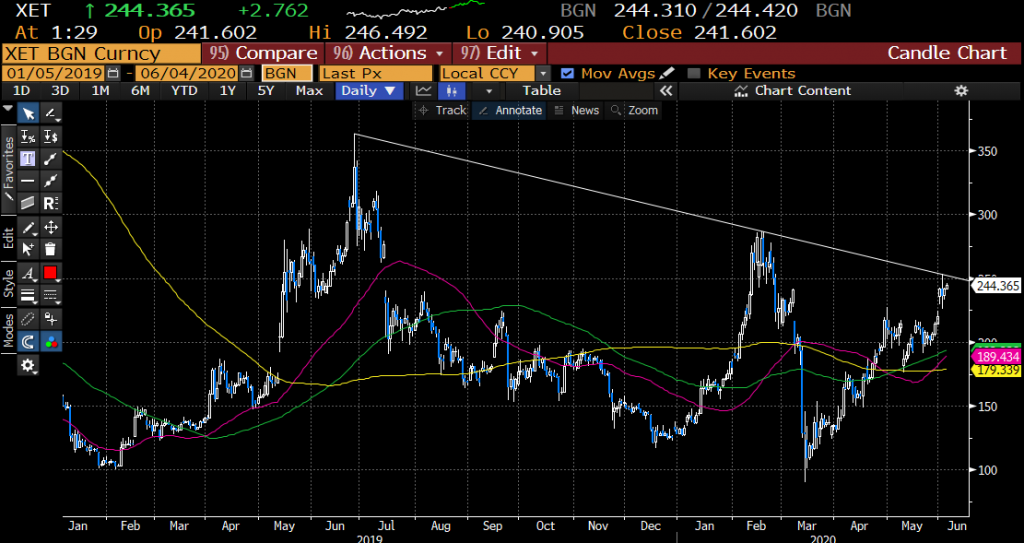Open chart settings gear at top right
1024x543 pixels.
click(961, 91)
